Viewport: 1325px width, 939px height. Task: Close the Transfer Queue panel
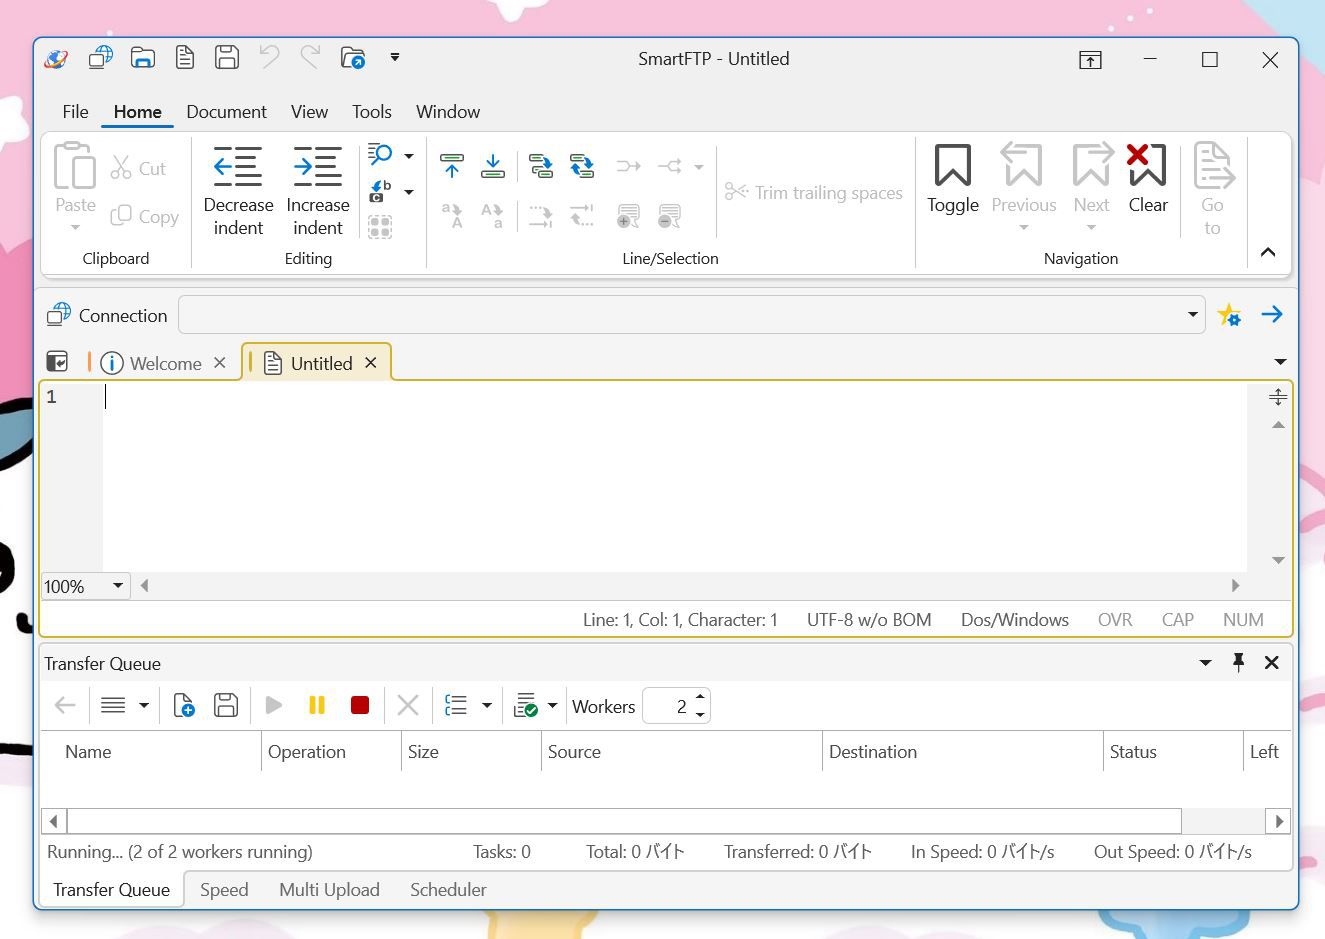coord(1272,662)
